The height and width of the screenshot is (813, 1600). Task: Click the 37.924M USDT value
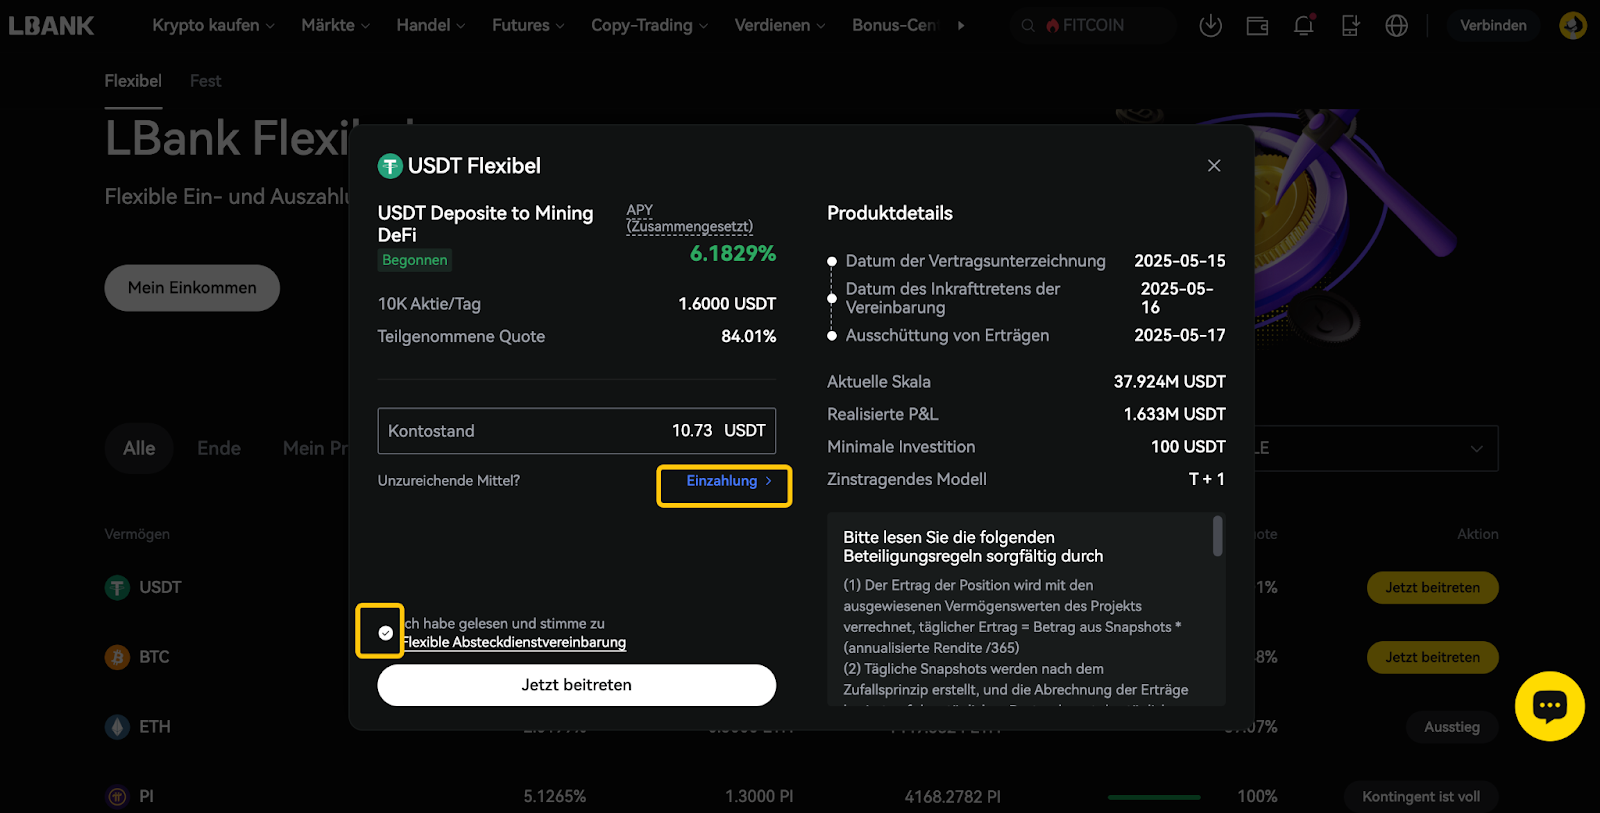(1170, 382)
